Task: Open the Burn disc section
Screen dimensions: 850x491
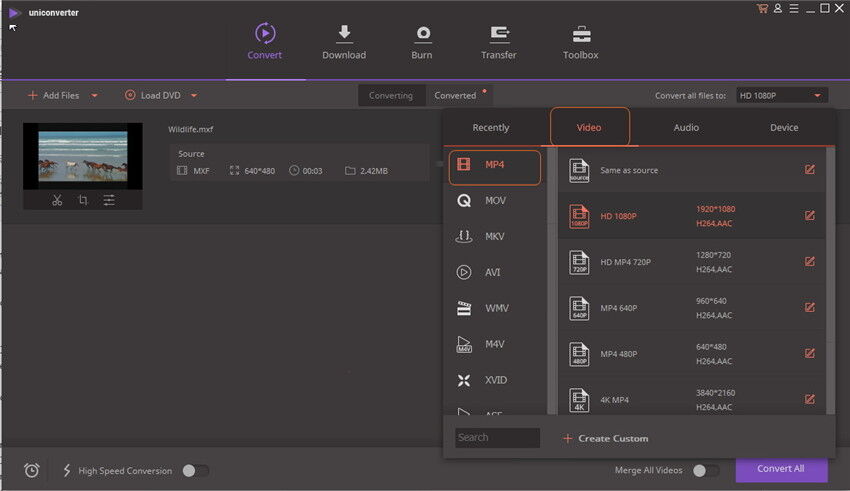Action: pos(423,34)
